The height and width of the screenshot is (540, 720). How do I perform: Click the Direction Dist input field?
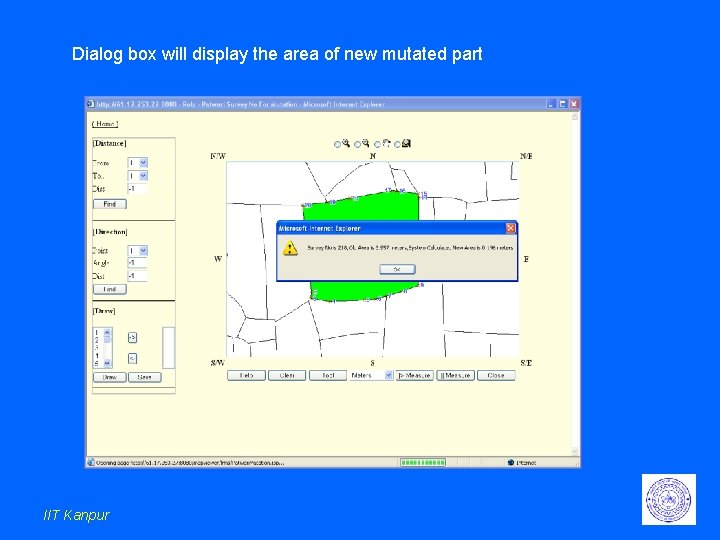(138, 276)
